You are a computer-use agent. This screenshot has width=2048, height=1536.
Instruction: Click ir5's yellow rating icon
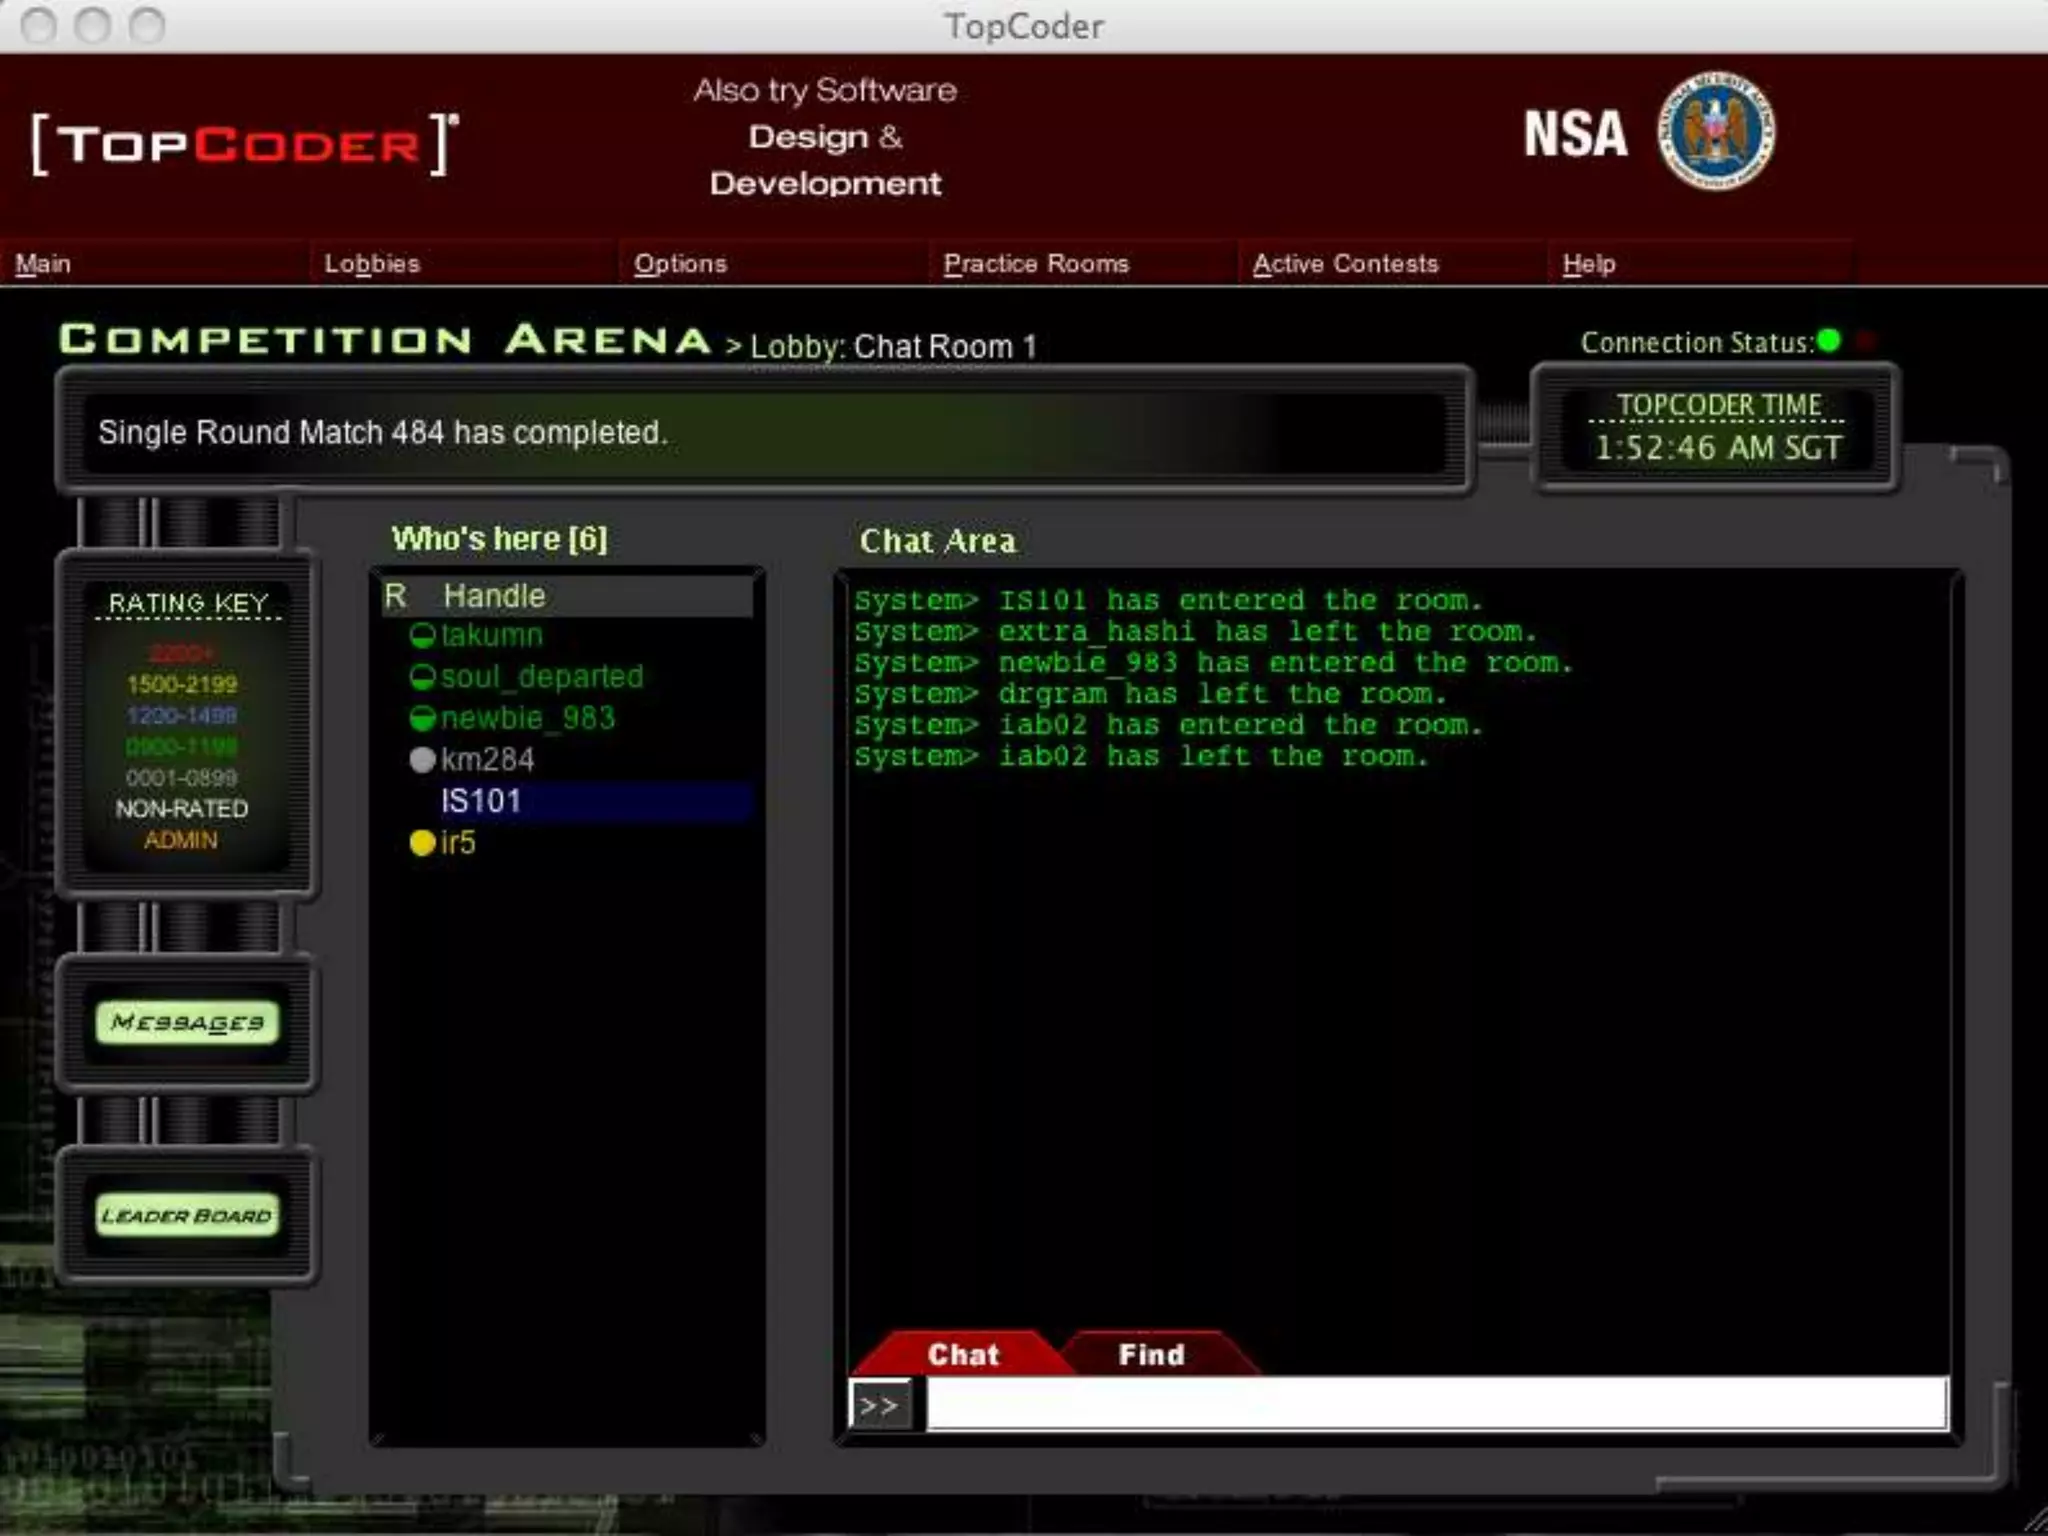tap(422, 843)
